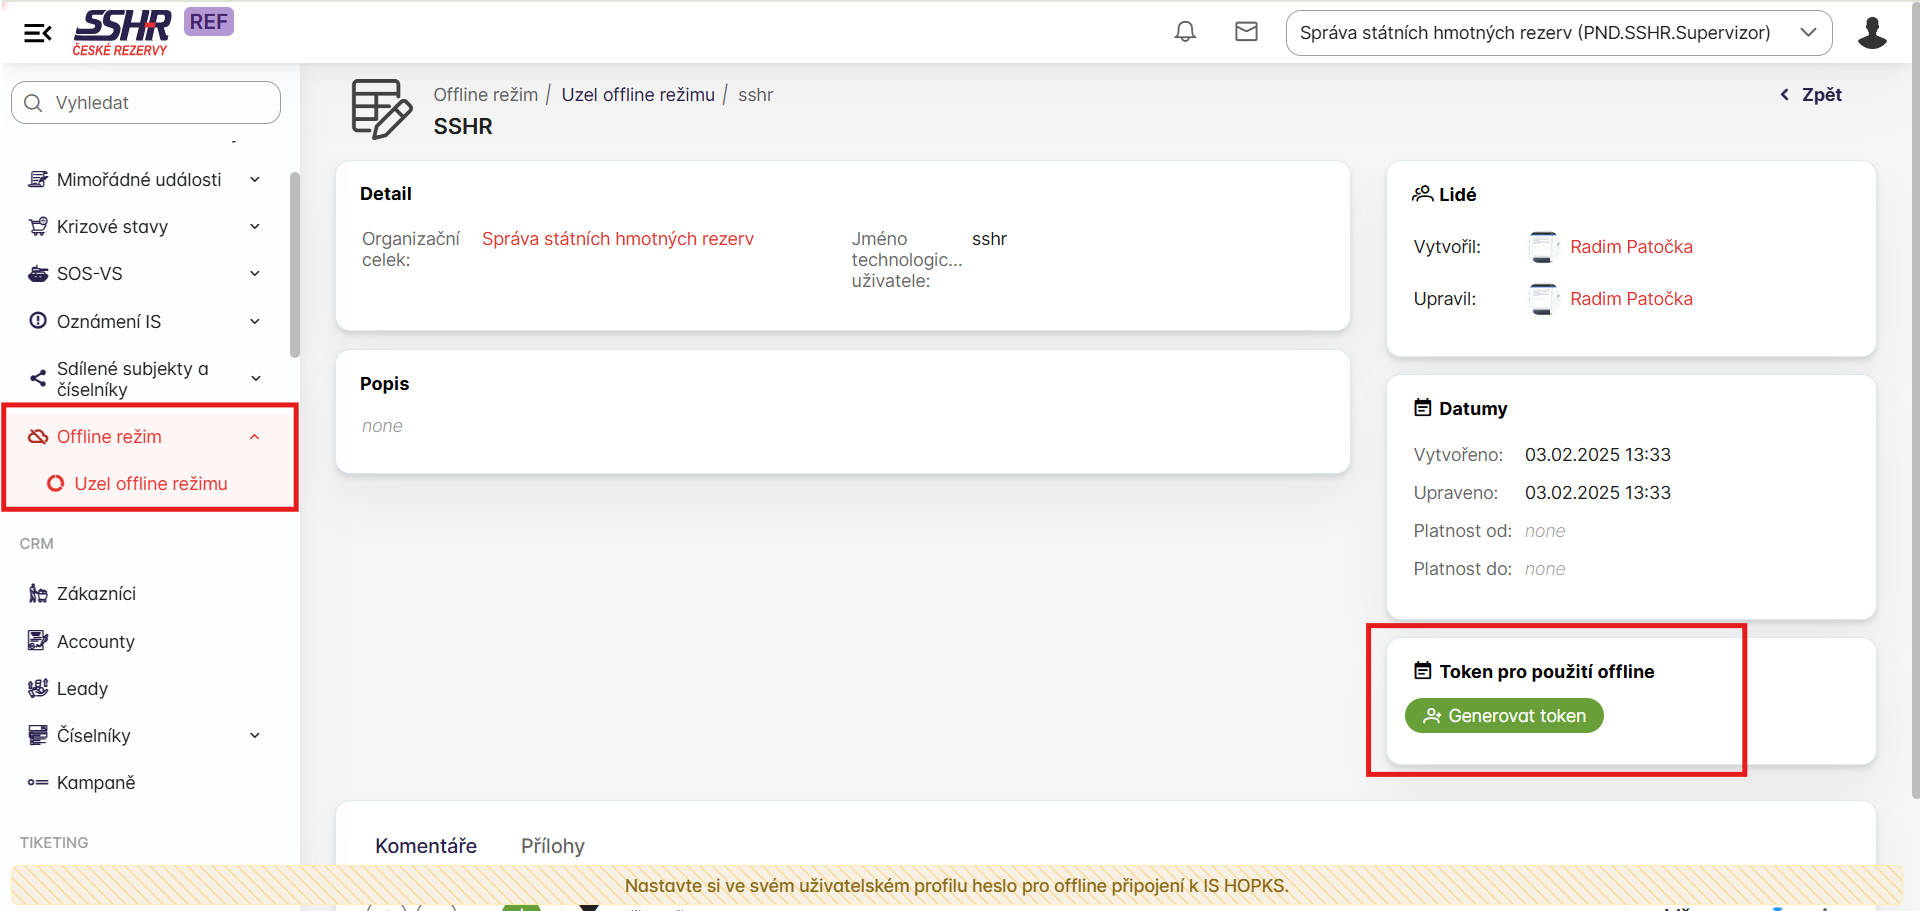Expand the Krizové stavy section
This screenshot has height=911, width=1920.
(x=254, y=227)
